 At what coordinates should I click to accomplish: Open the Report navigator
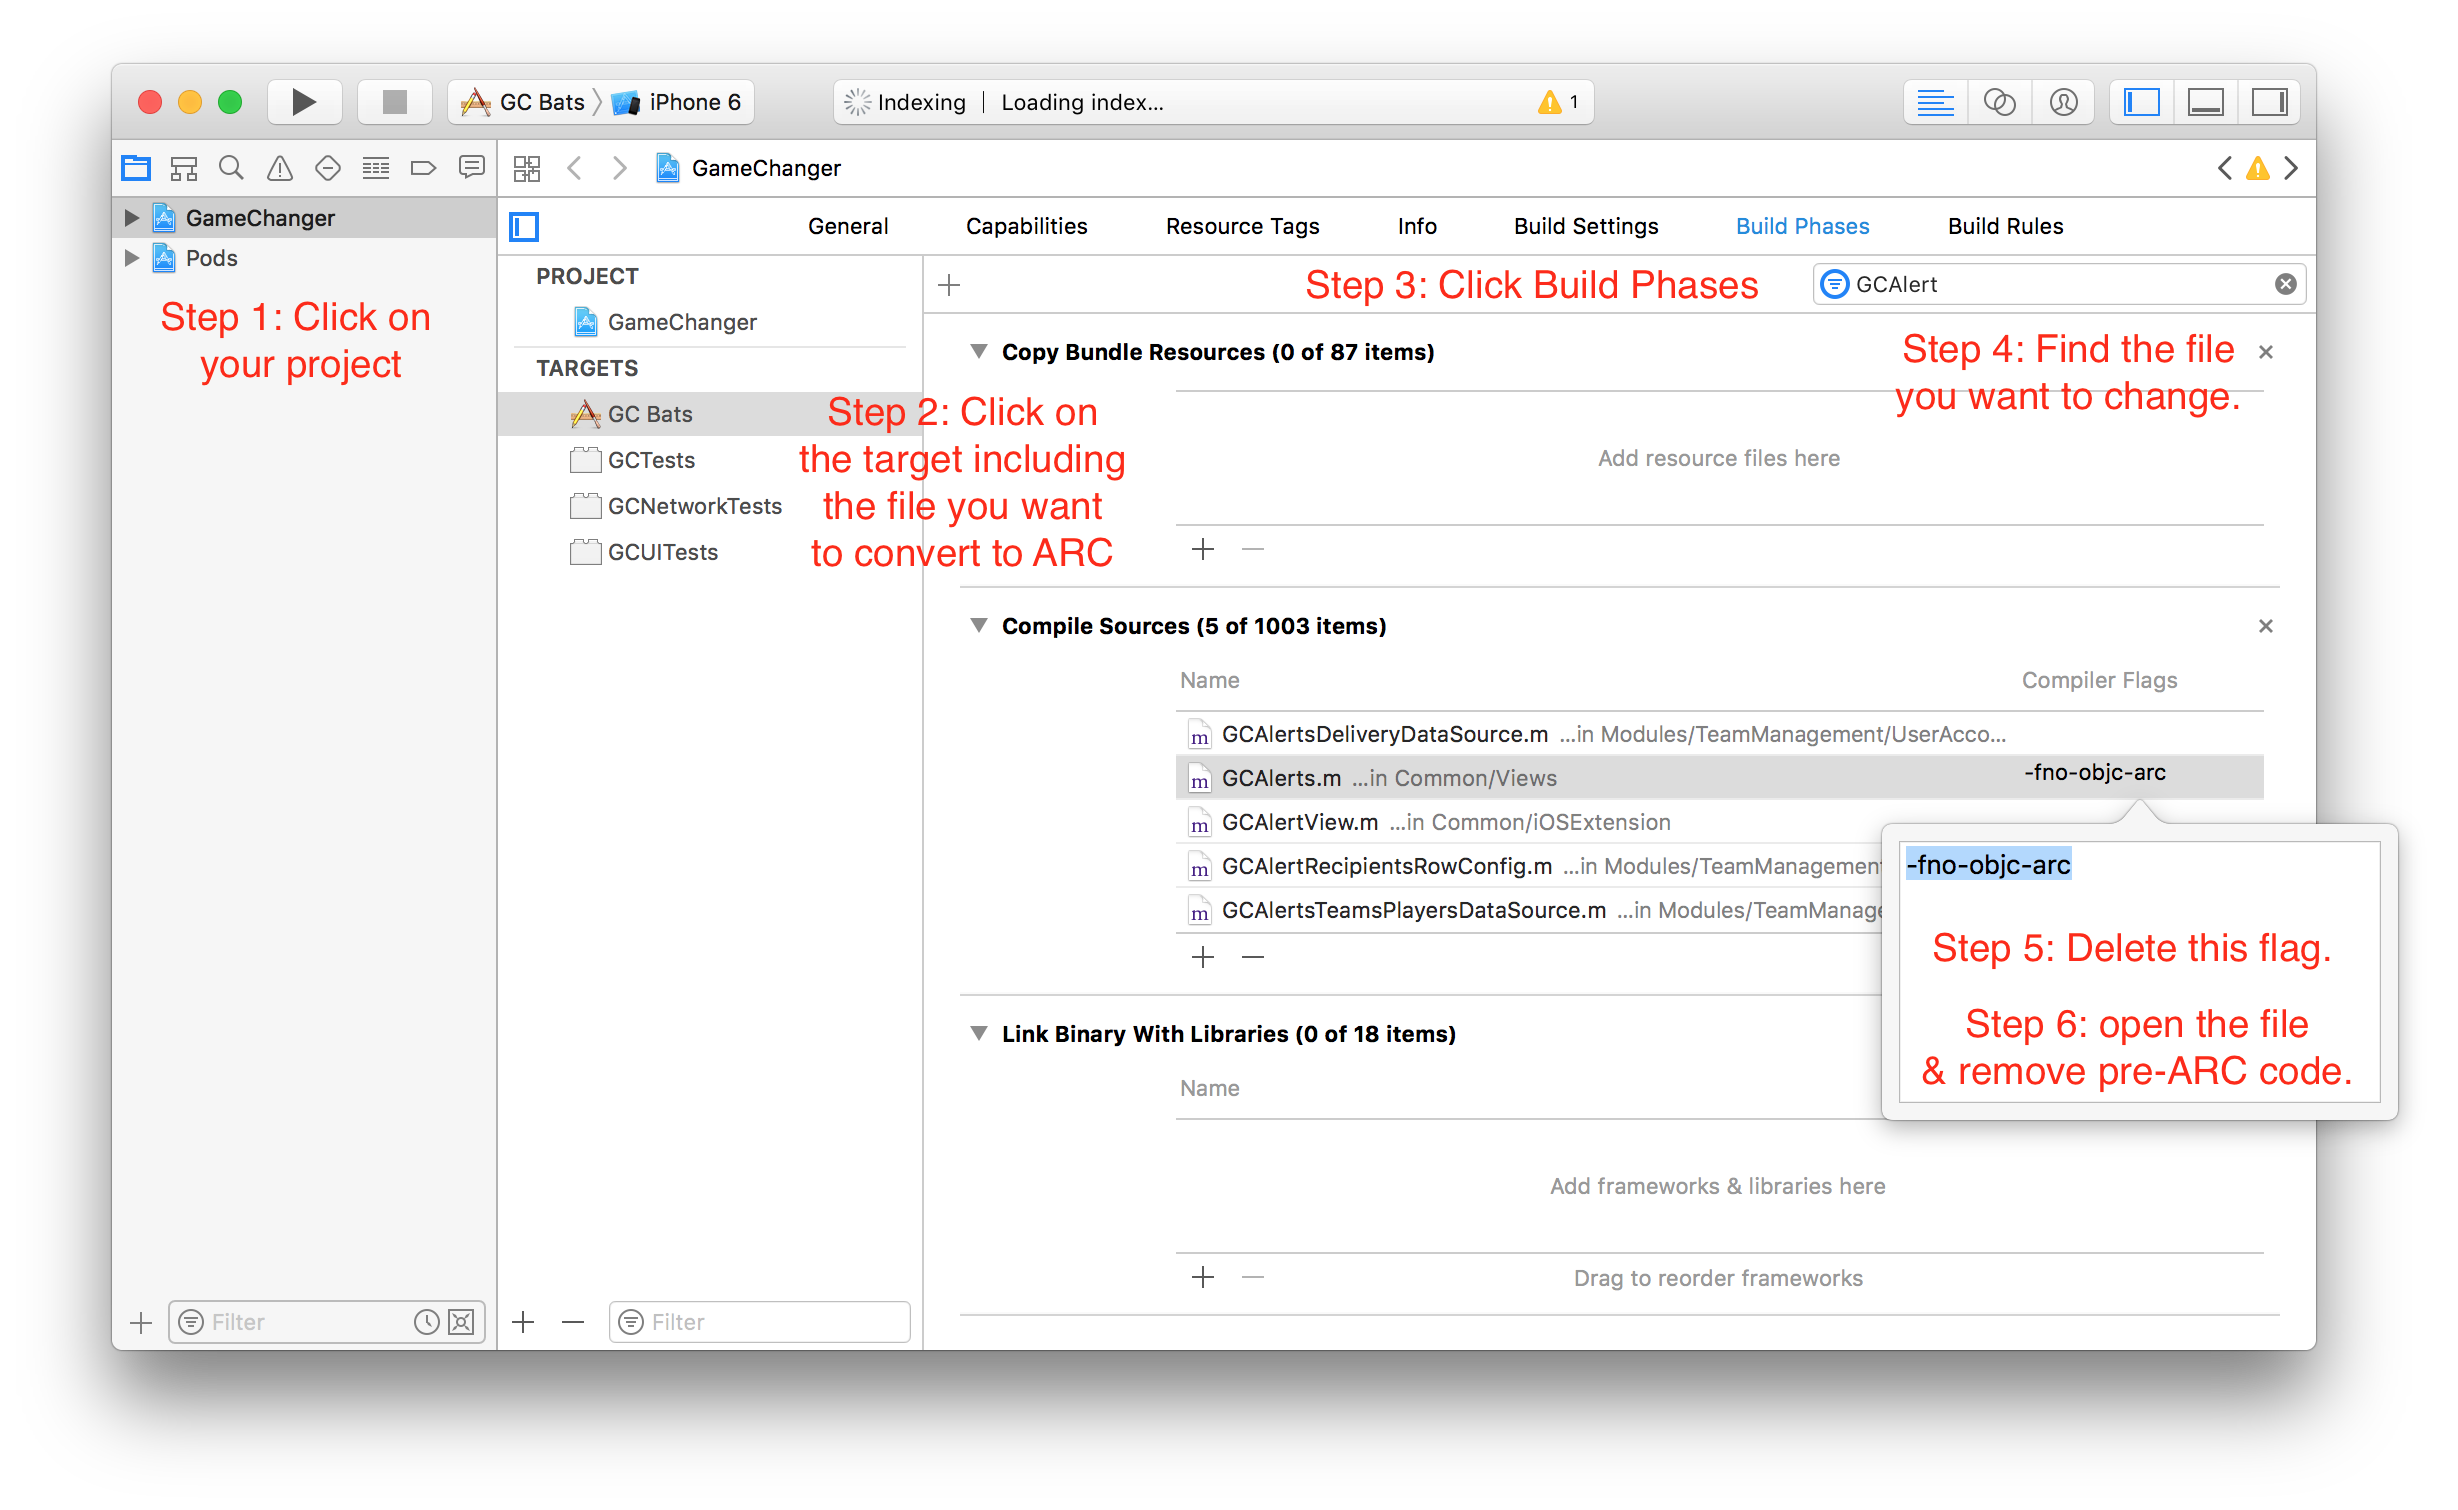point(471,168)
